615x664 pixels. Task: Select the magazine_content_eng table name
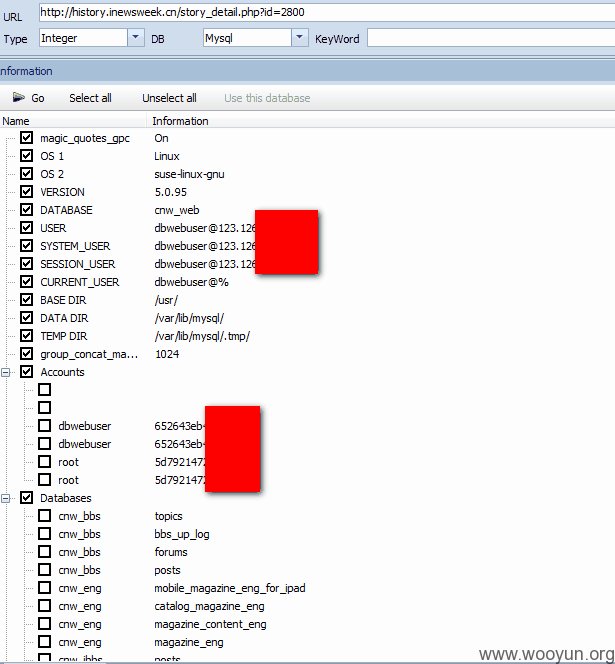(x=211, y=624)
